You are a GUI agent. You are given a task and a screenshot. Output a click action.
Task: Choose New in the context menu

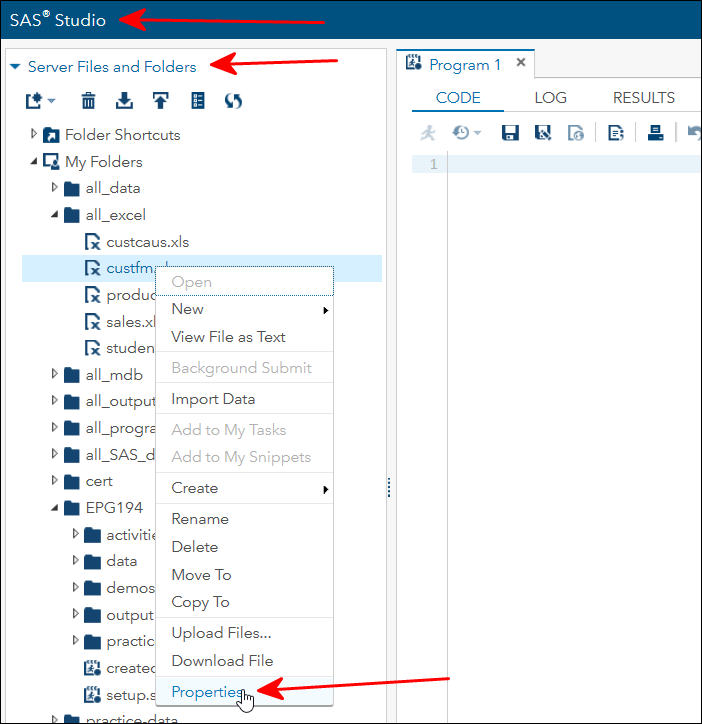click(244, 309)
